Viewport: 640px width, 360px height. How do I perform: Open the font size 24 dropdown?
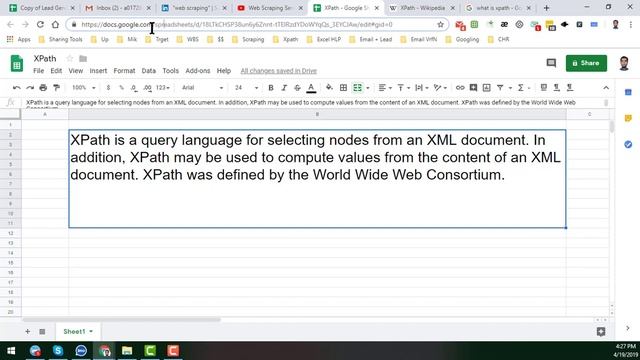tap(246, 88)
